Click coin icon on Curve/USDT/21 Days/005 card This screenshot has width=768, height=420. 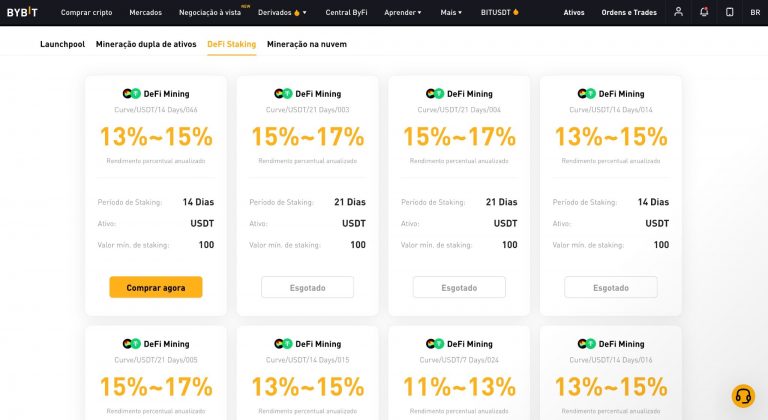[x=131, y=344]
